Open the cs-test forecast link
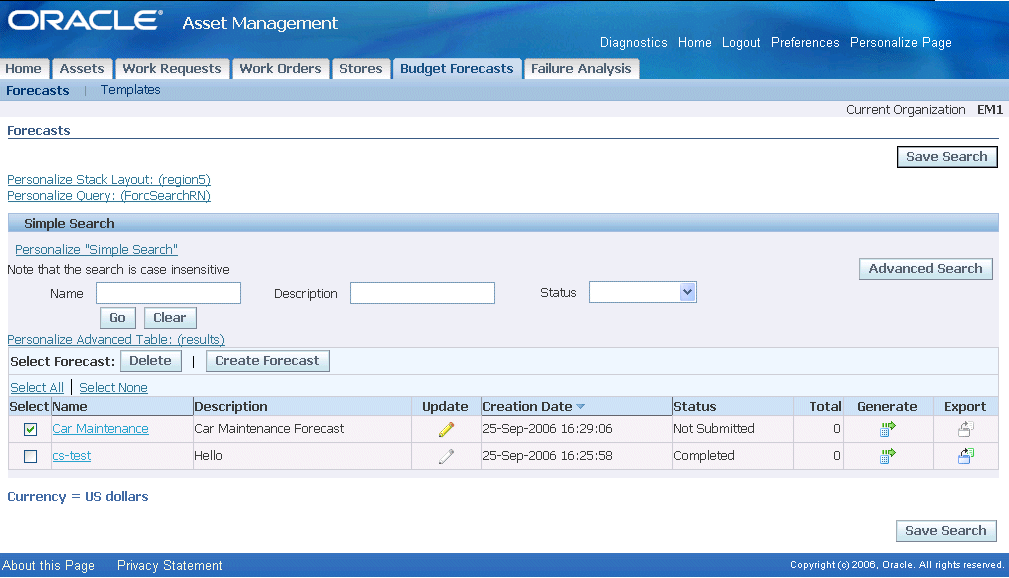 [71, 456]
